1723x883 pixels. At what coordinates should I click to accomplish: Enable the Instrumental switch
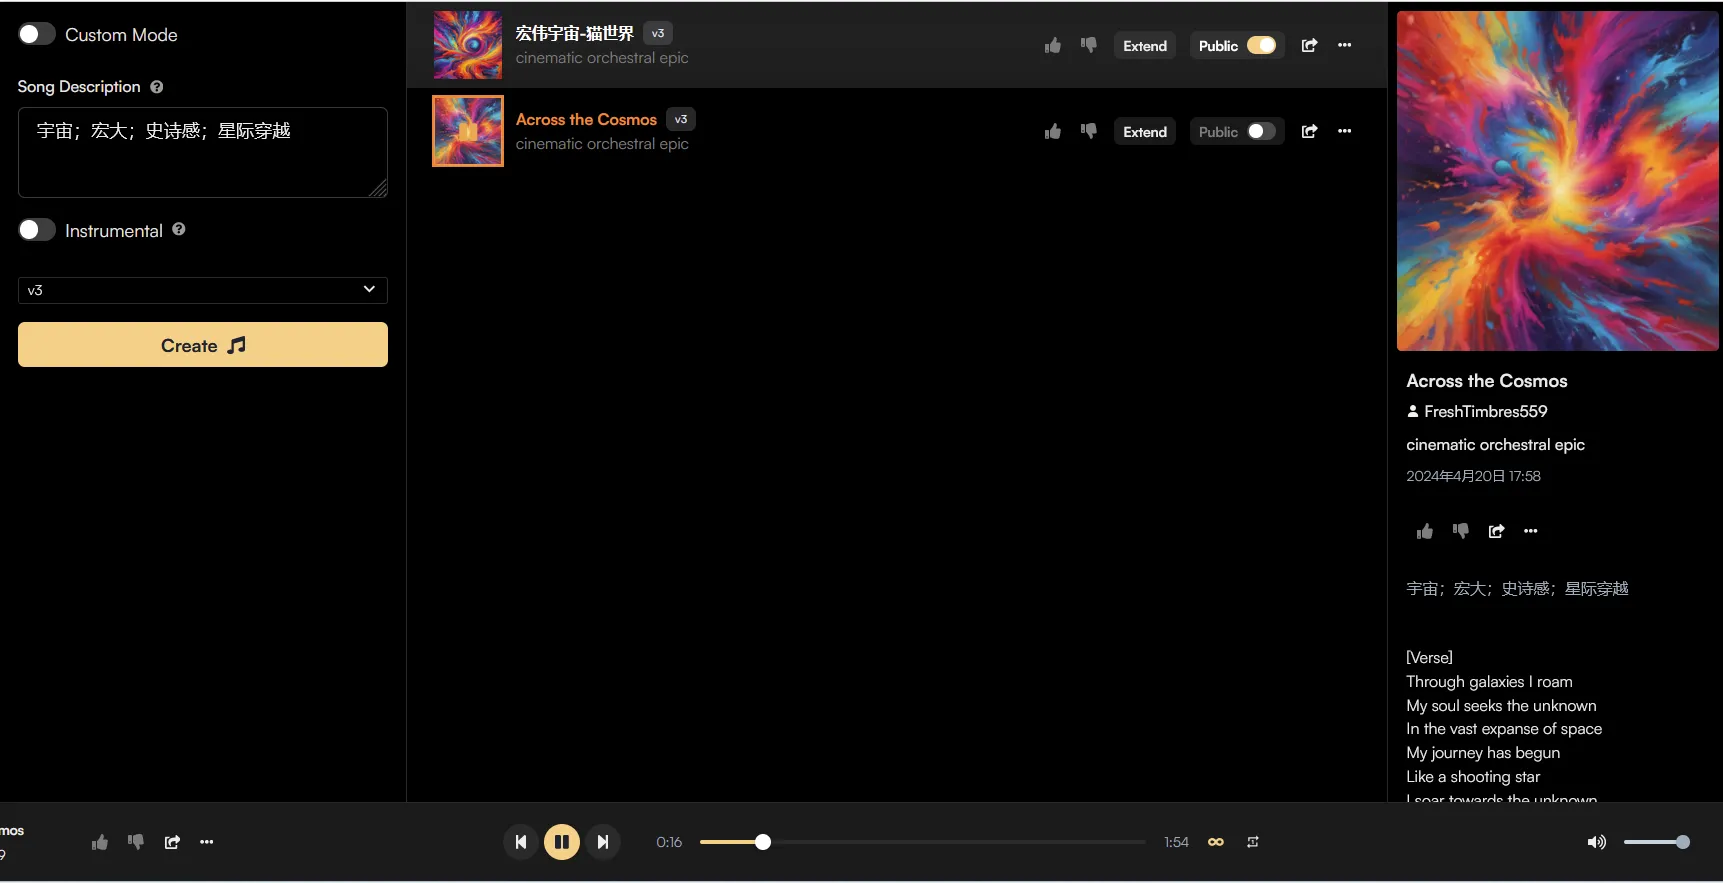pos(37,230)
